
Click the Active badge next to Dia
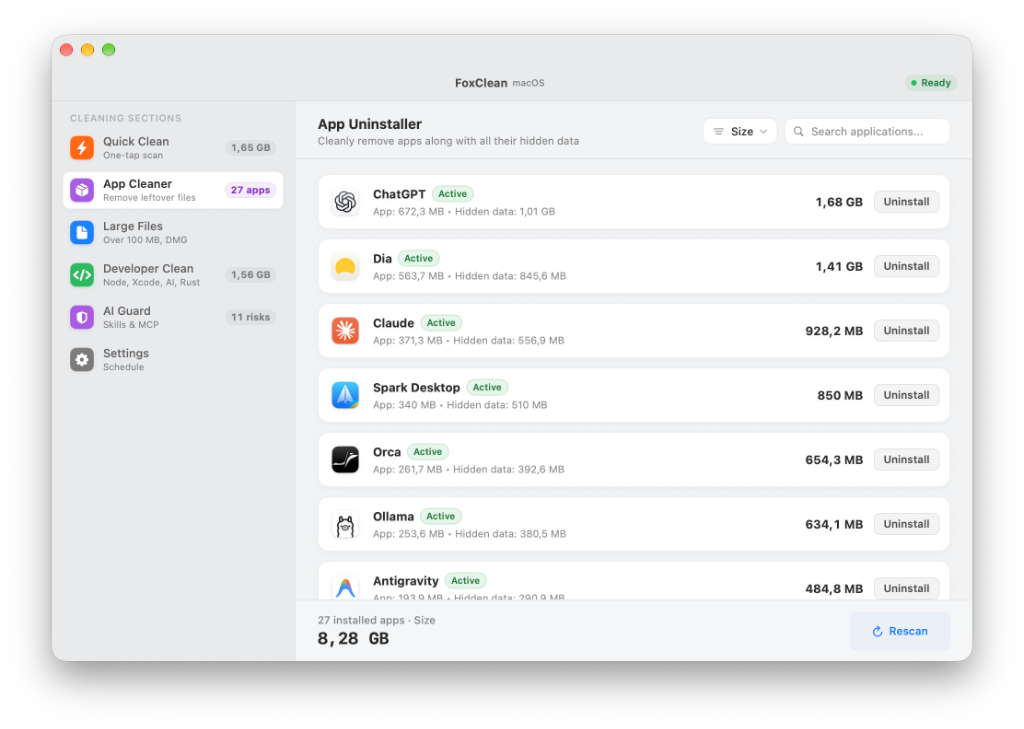point(419,259)
